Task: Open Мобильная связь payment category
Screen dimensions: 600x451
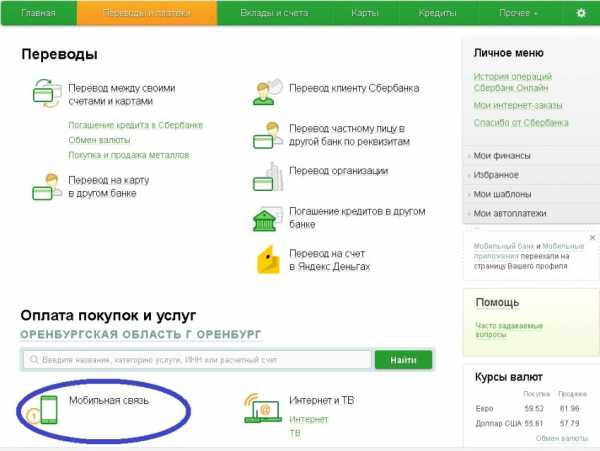Action: tap(109, 401)
